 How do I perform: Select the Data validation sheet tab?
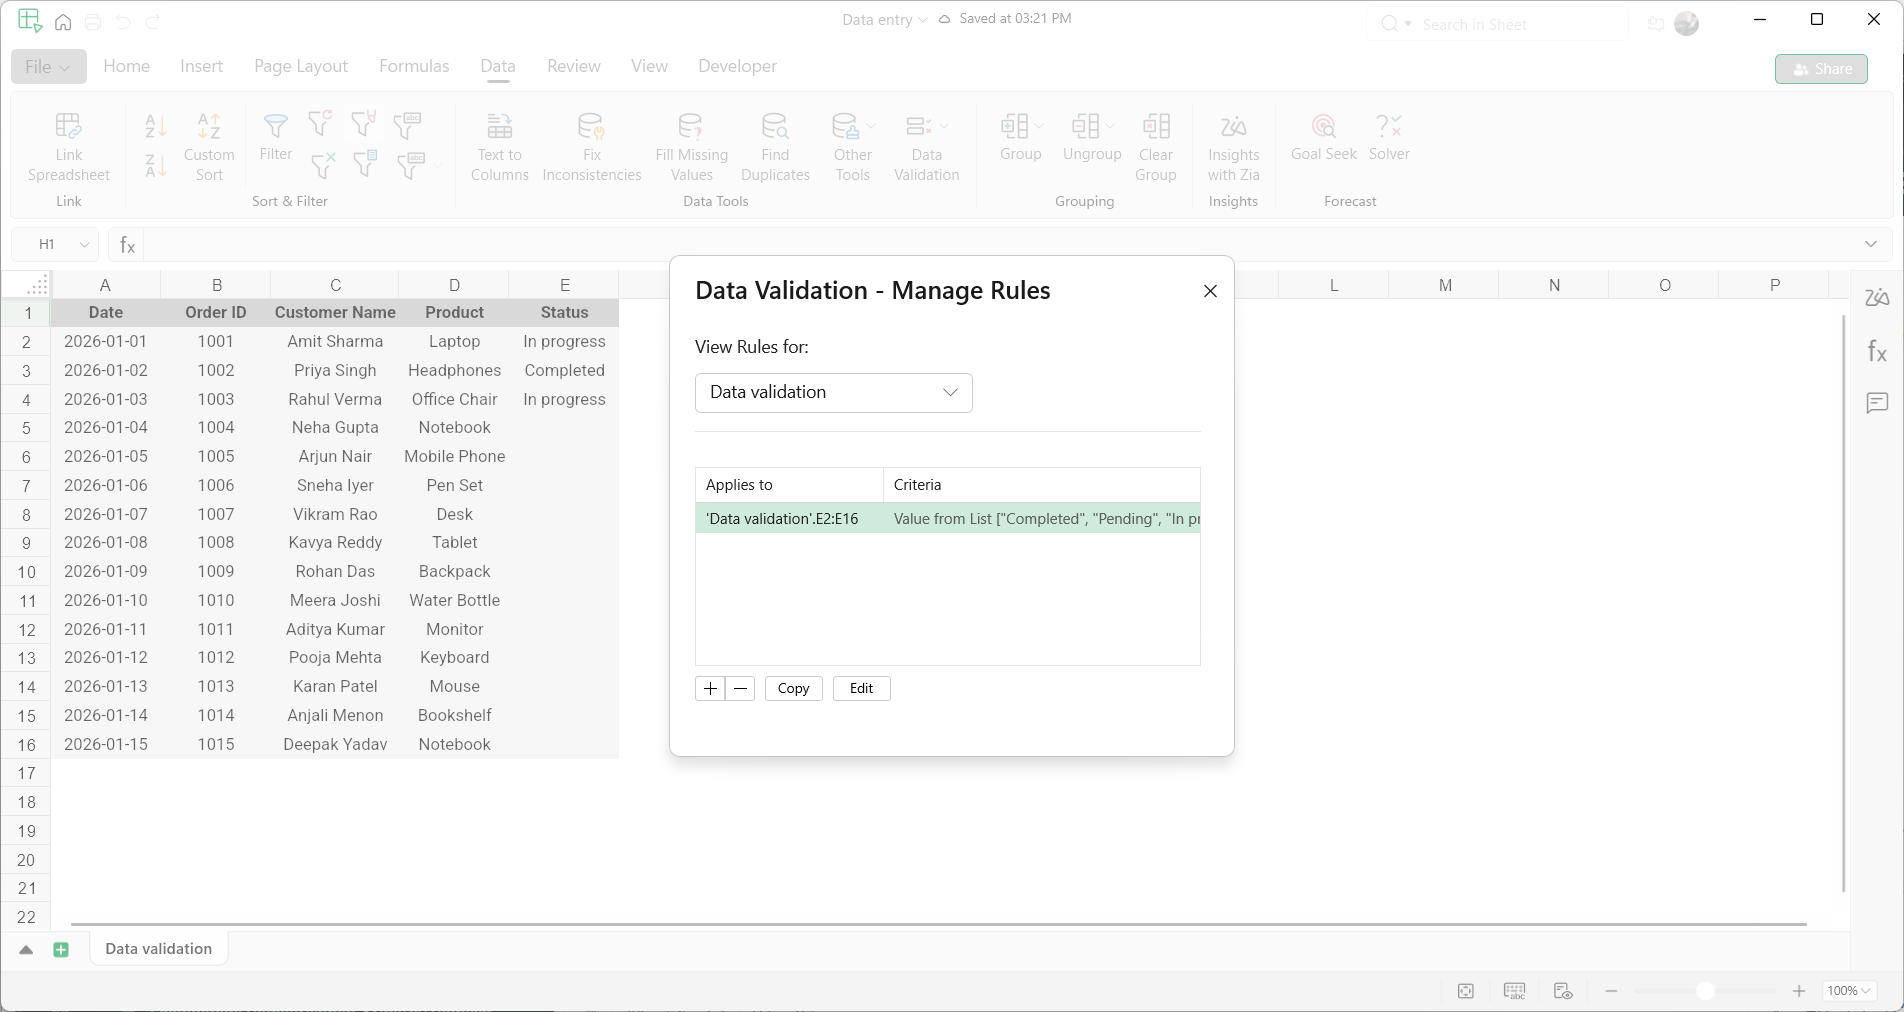click(159, 949)
